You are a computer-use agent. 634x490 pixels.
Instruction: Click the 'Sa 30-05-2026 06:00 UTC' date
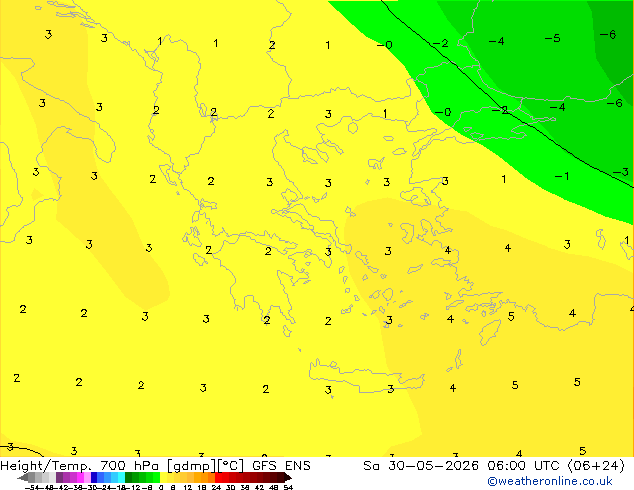(463, 466)
